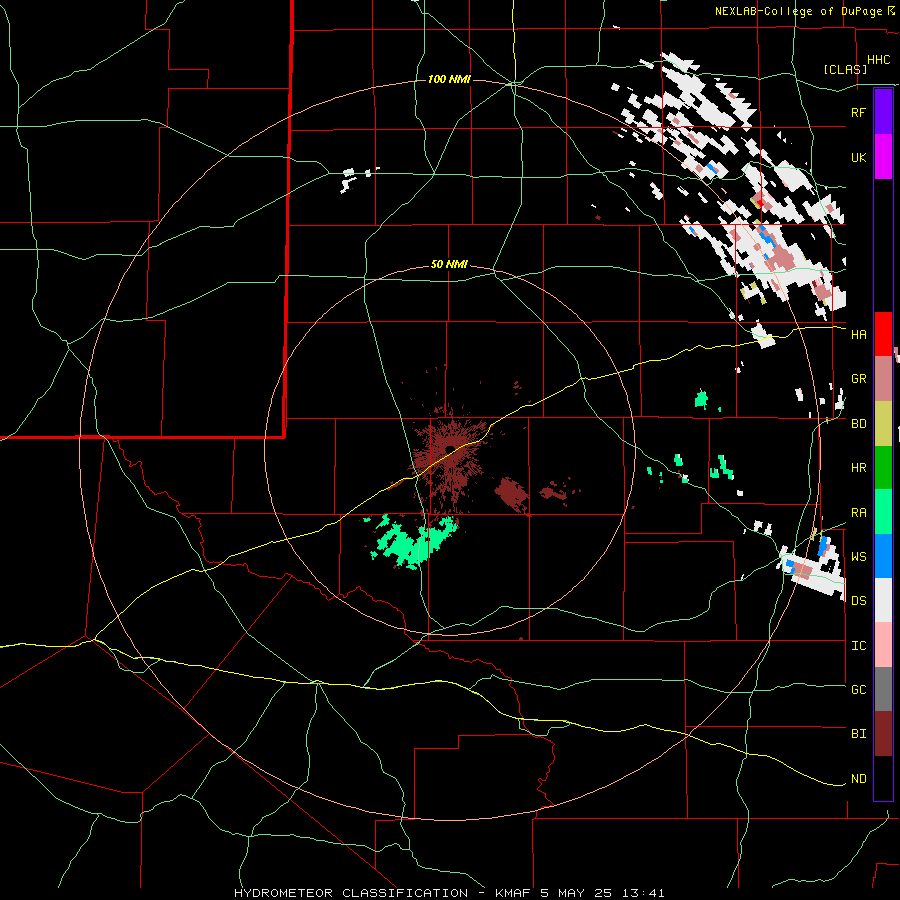Click the radar site center in brown clutter
The image size is (900, 900).
(x=450, y=448)
